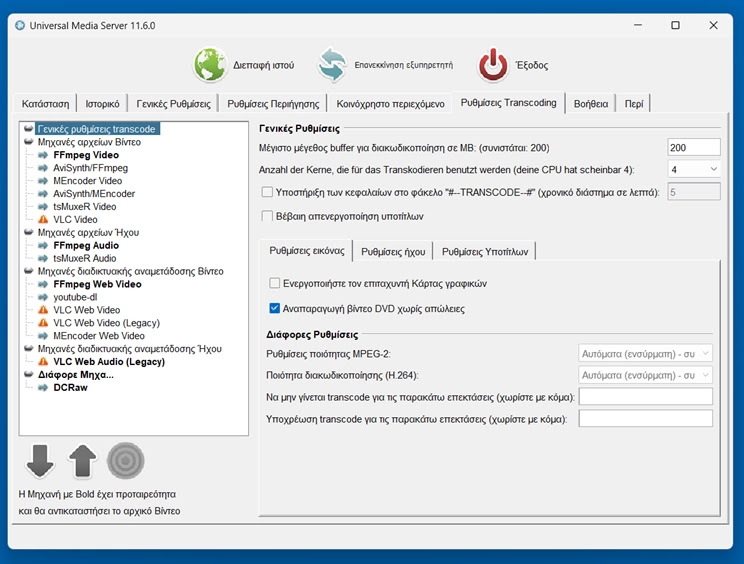
Task: Select the Ρυθμίσεις Transcoding tab
Action: [508, 102]
